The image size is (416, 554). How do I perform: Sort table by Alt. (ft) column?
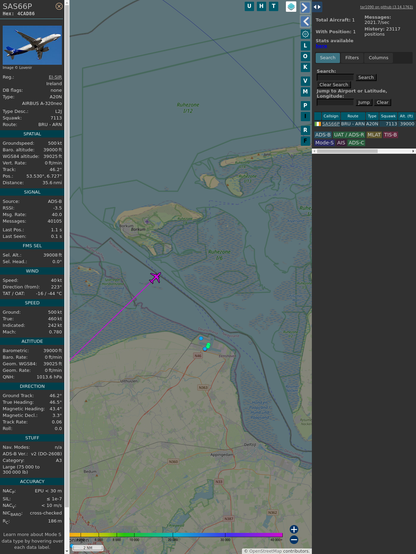406,116
